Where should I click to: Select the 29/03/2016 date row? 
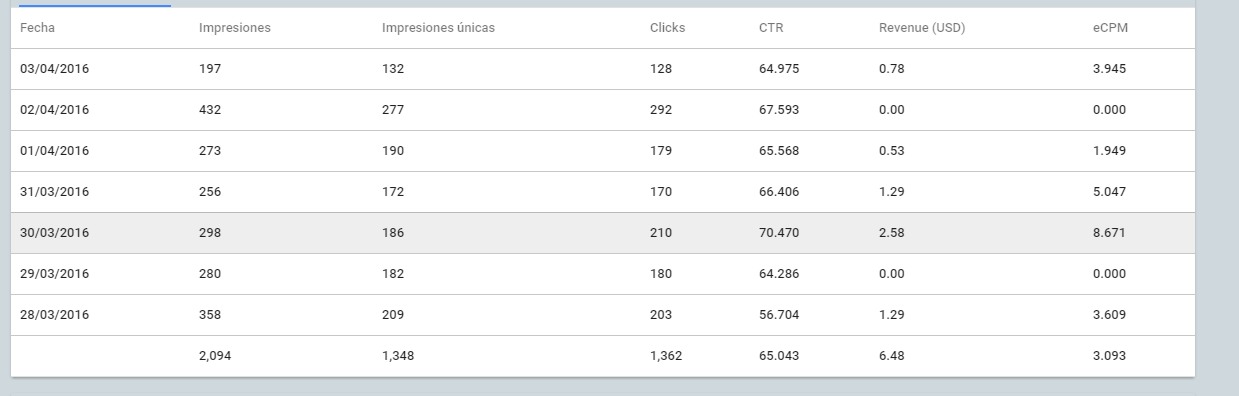pos(602,274)
